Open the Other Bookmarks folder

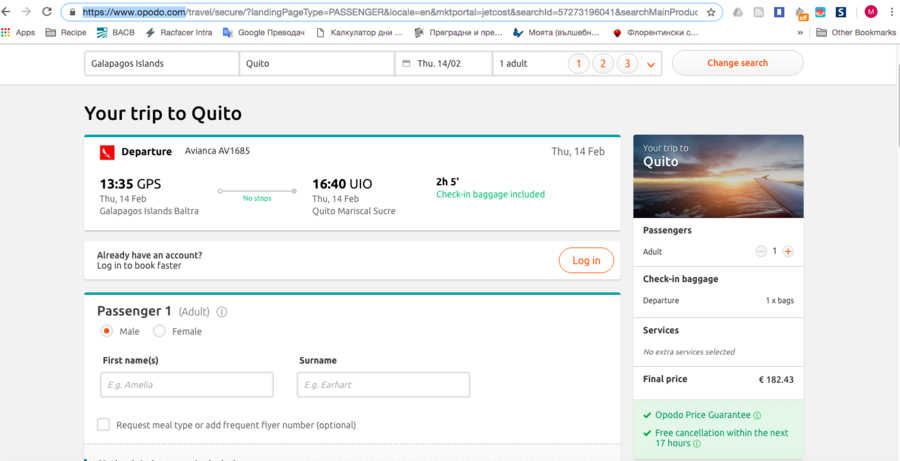point(856,33)
